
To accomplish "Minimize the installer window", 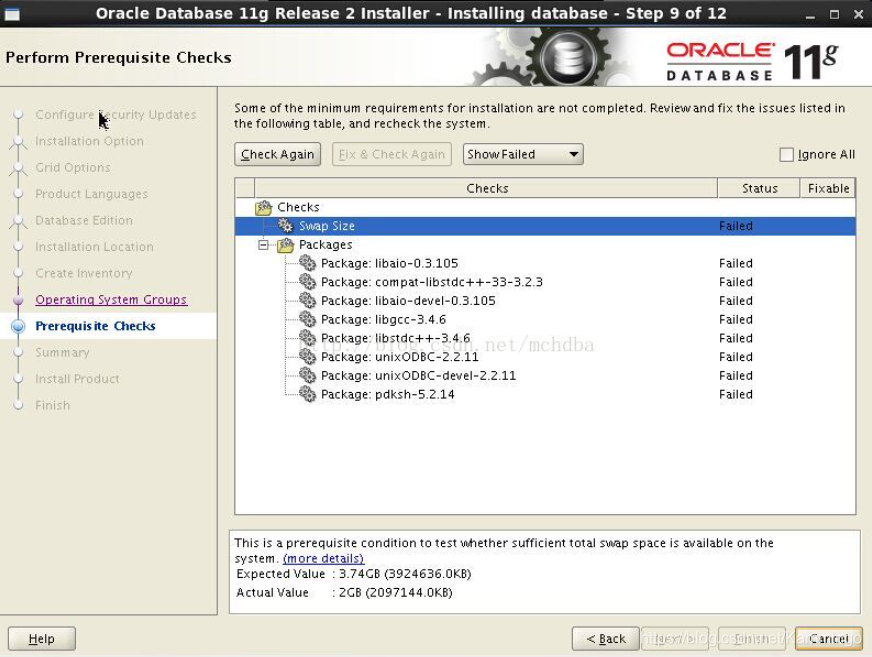I will click(810, 15).
